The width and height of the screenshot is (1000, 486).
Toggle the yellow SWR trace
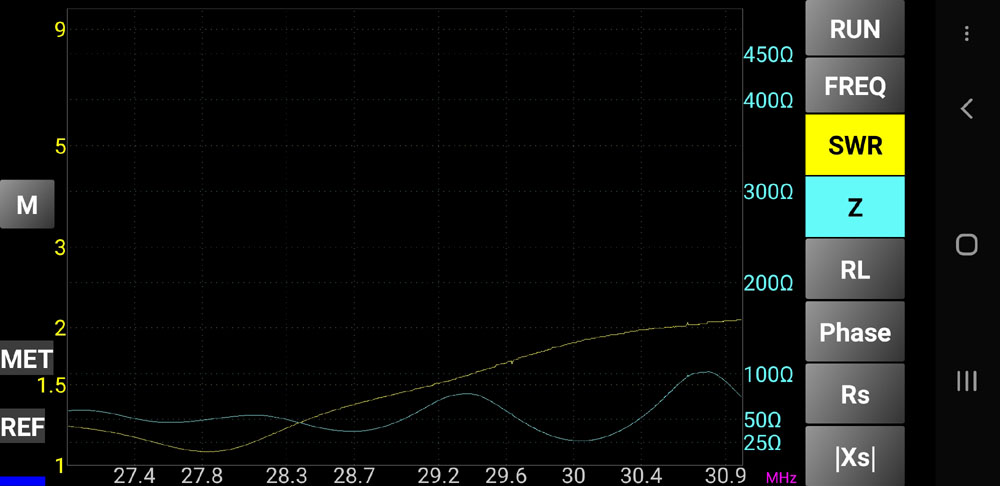click(x=855, y=145)
